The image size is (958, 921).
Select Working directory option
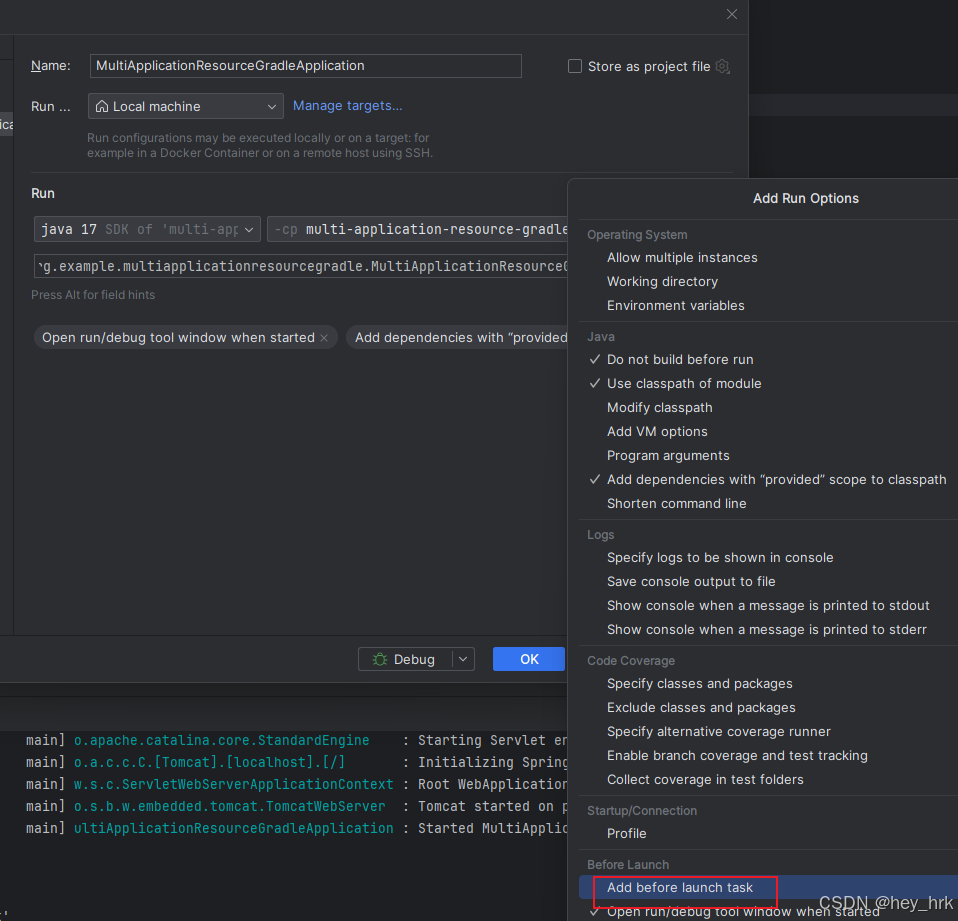pos(662,282)
